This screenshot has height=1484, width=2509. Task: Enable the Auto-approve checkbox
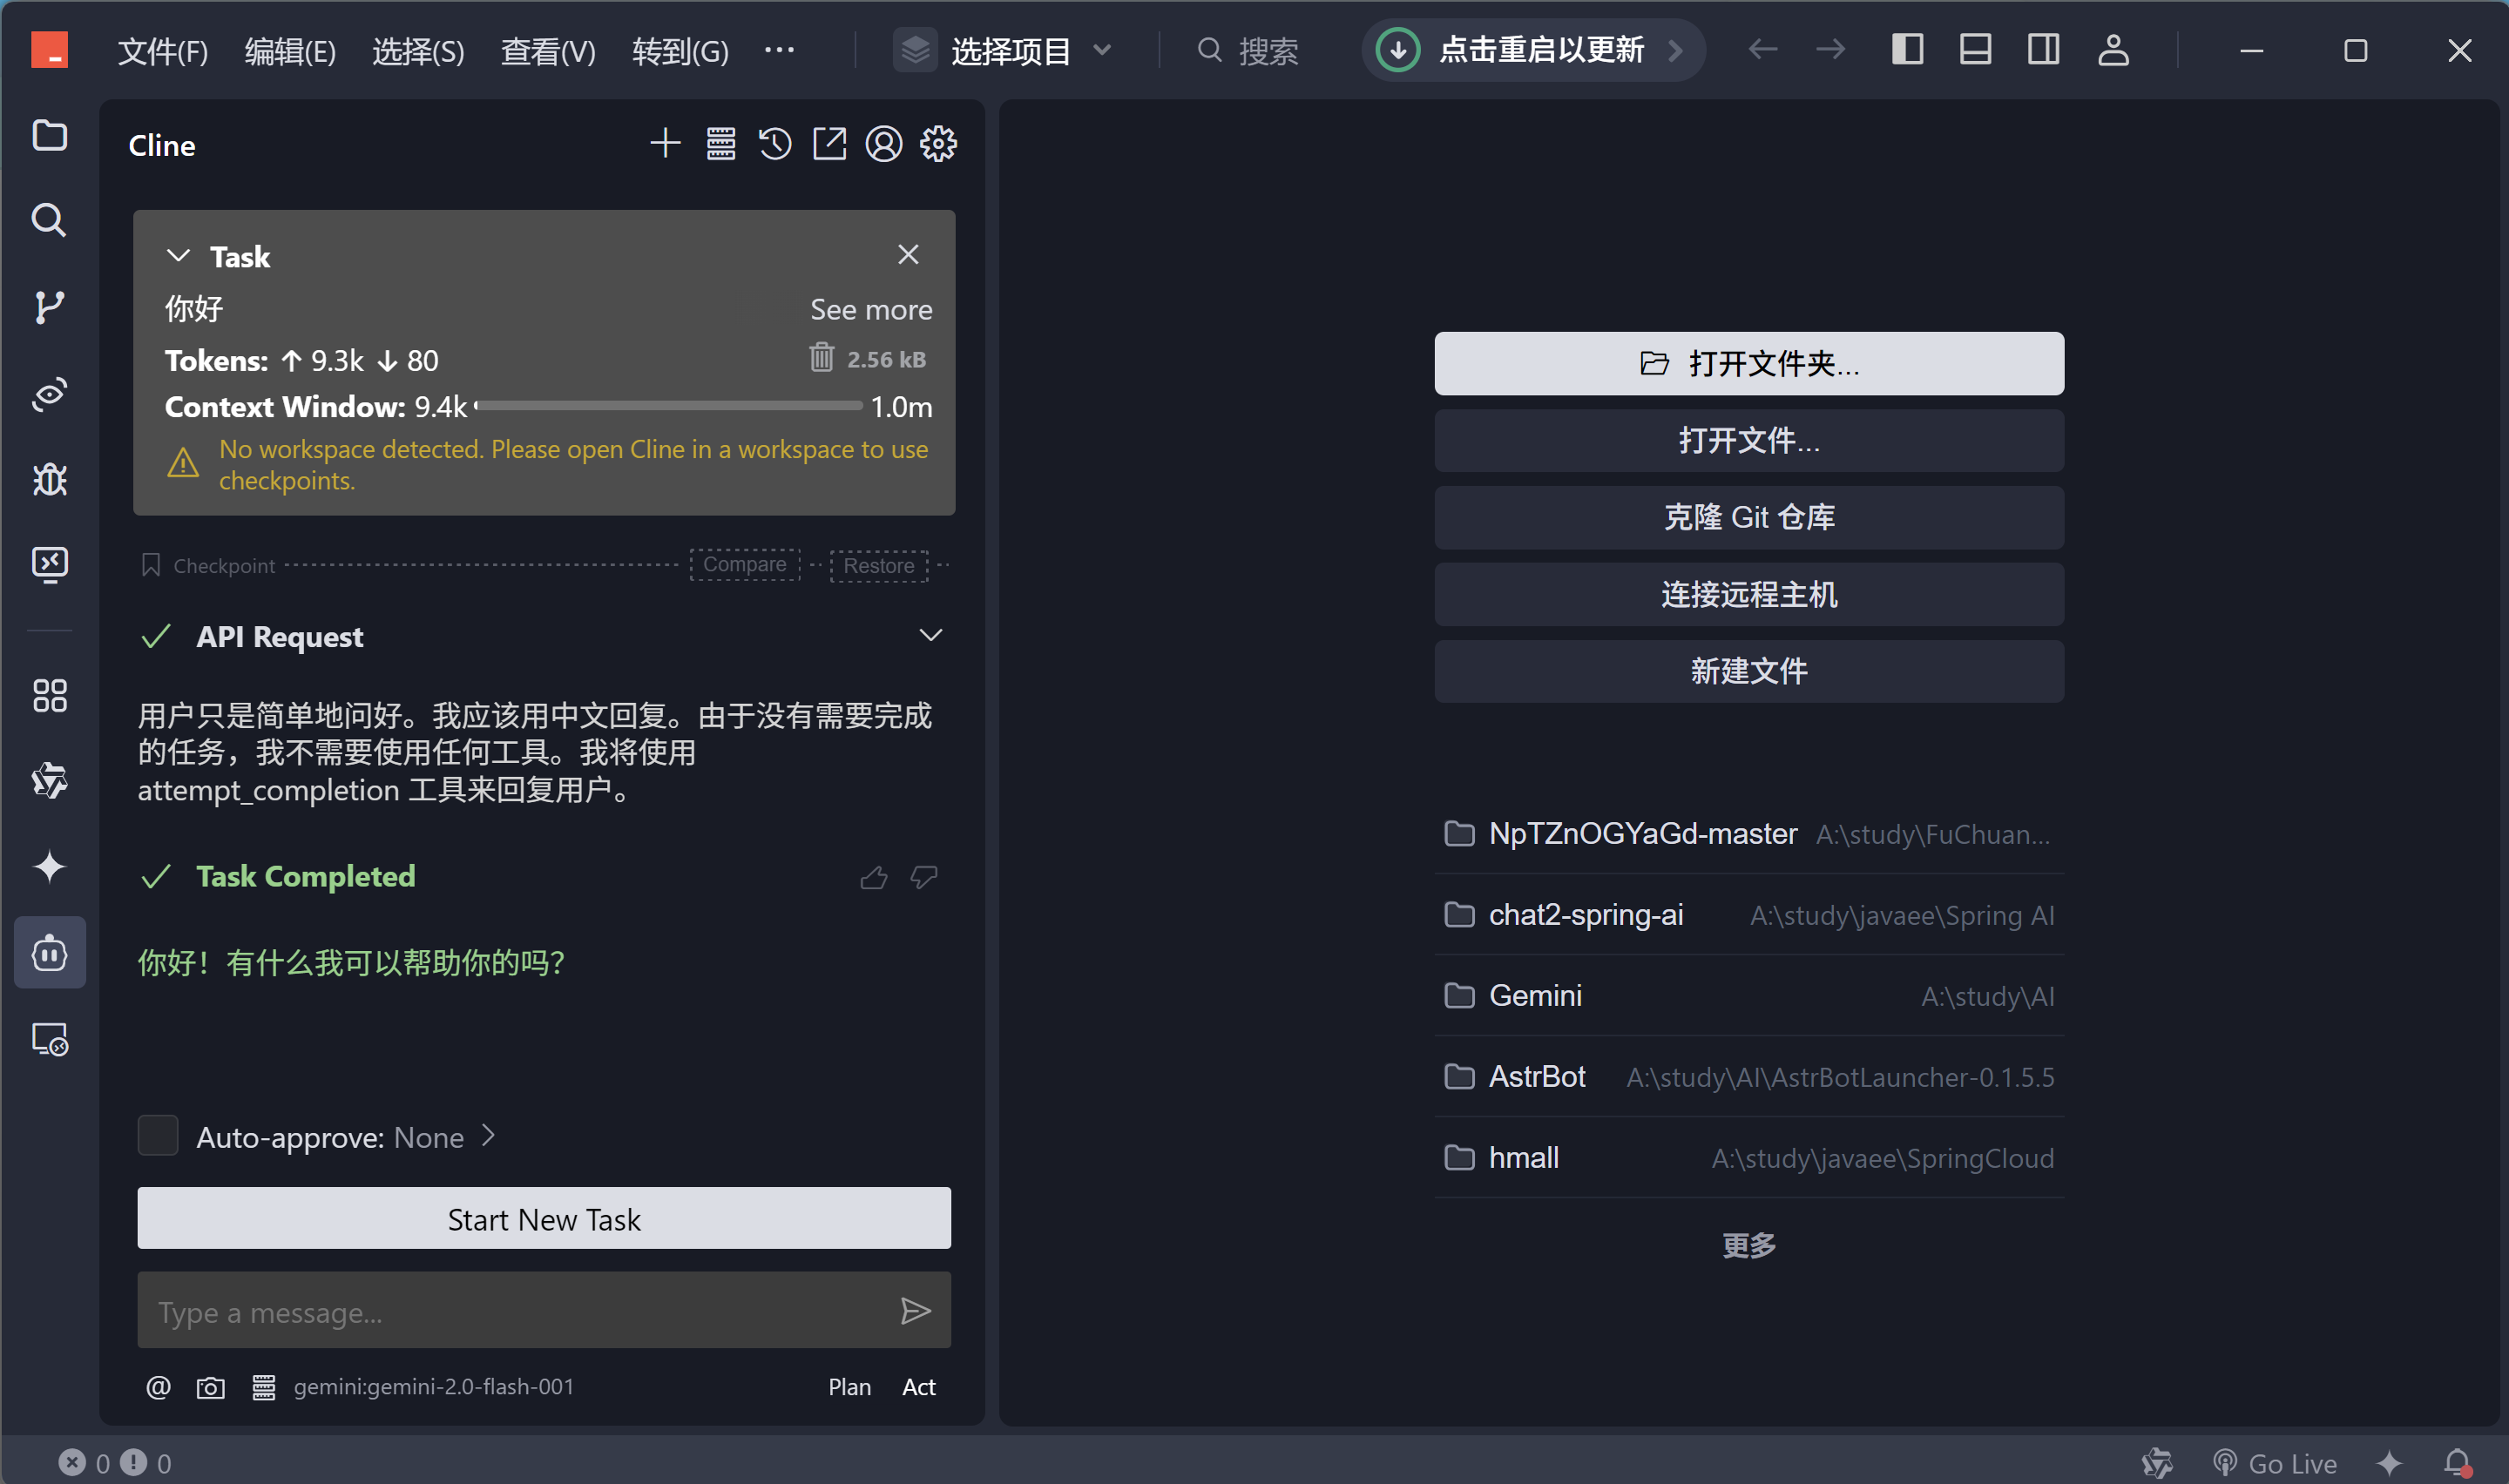(158, 1137)
